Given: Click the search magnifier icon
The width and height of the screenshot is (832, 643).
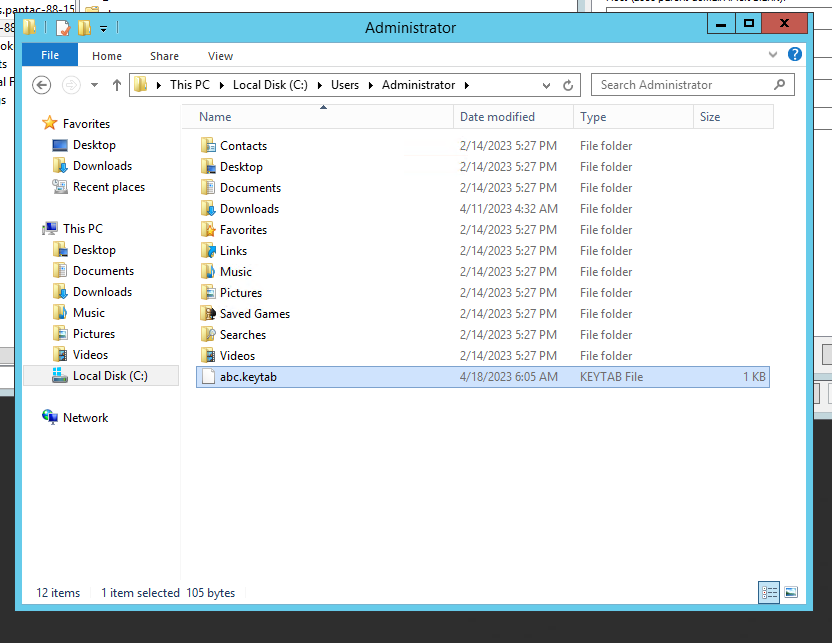Looking at the screenshot, I should [x=779, y=84].
